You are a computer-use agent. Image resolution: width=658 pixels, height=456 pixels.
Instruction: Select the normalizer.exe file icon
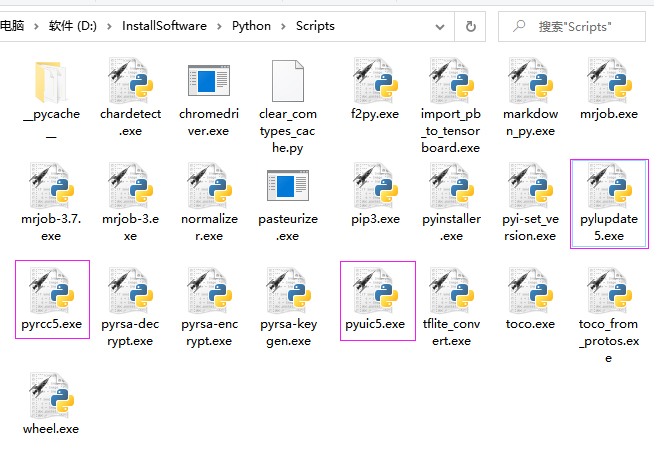pyautogui.click(x=209, y=186)
